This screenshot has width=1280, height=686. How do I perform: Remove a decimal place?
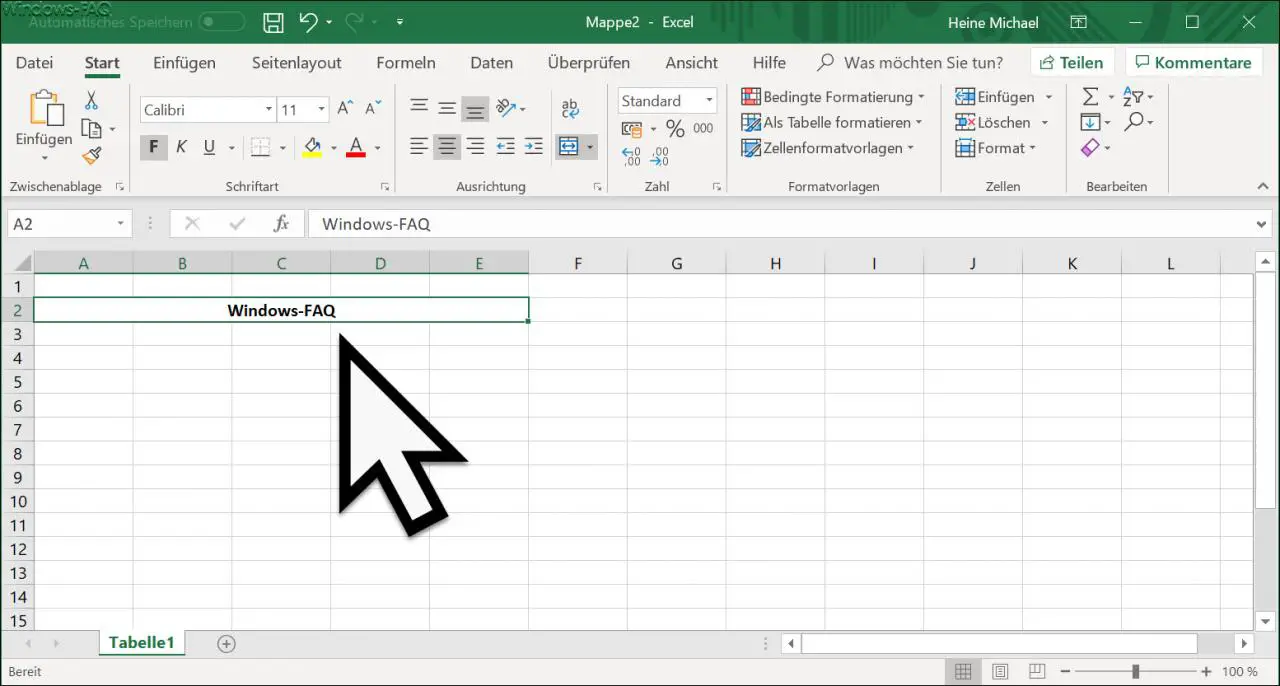[659, 156]
